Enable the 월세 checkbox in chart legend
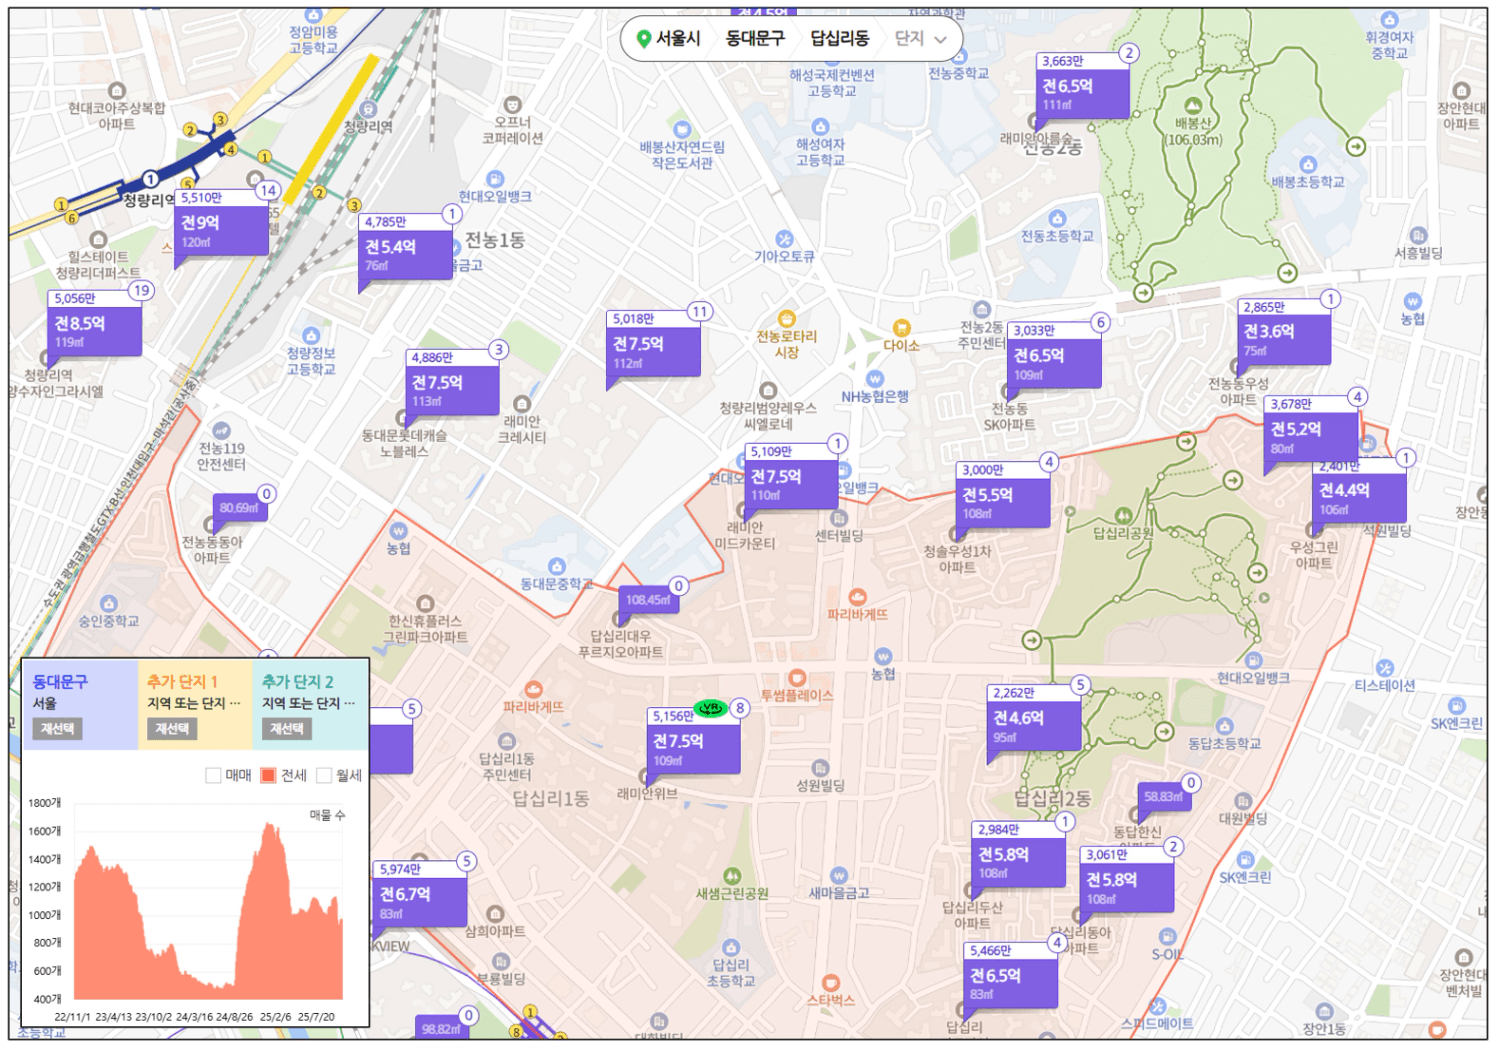This screenshot has width=1499, height=1052. (x=324, y=776)
